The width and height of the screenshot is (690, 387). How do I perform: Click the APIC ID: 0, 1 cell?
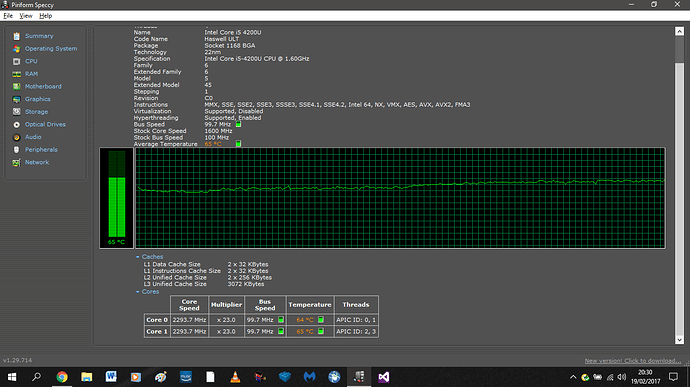[x=356, y=320]
